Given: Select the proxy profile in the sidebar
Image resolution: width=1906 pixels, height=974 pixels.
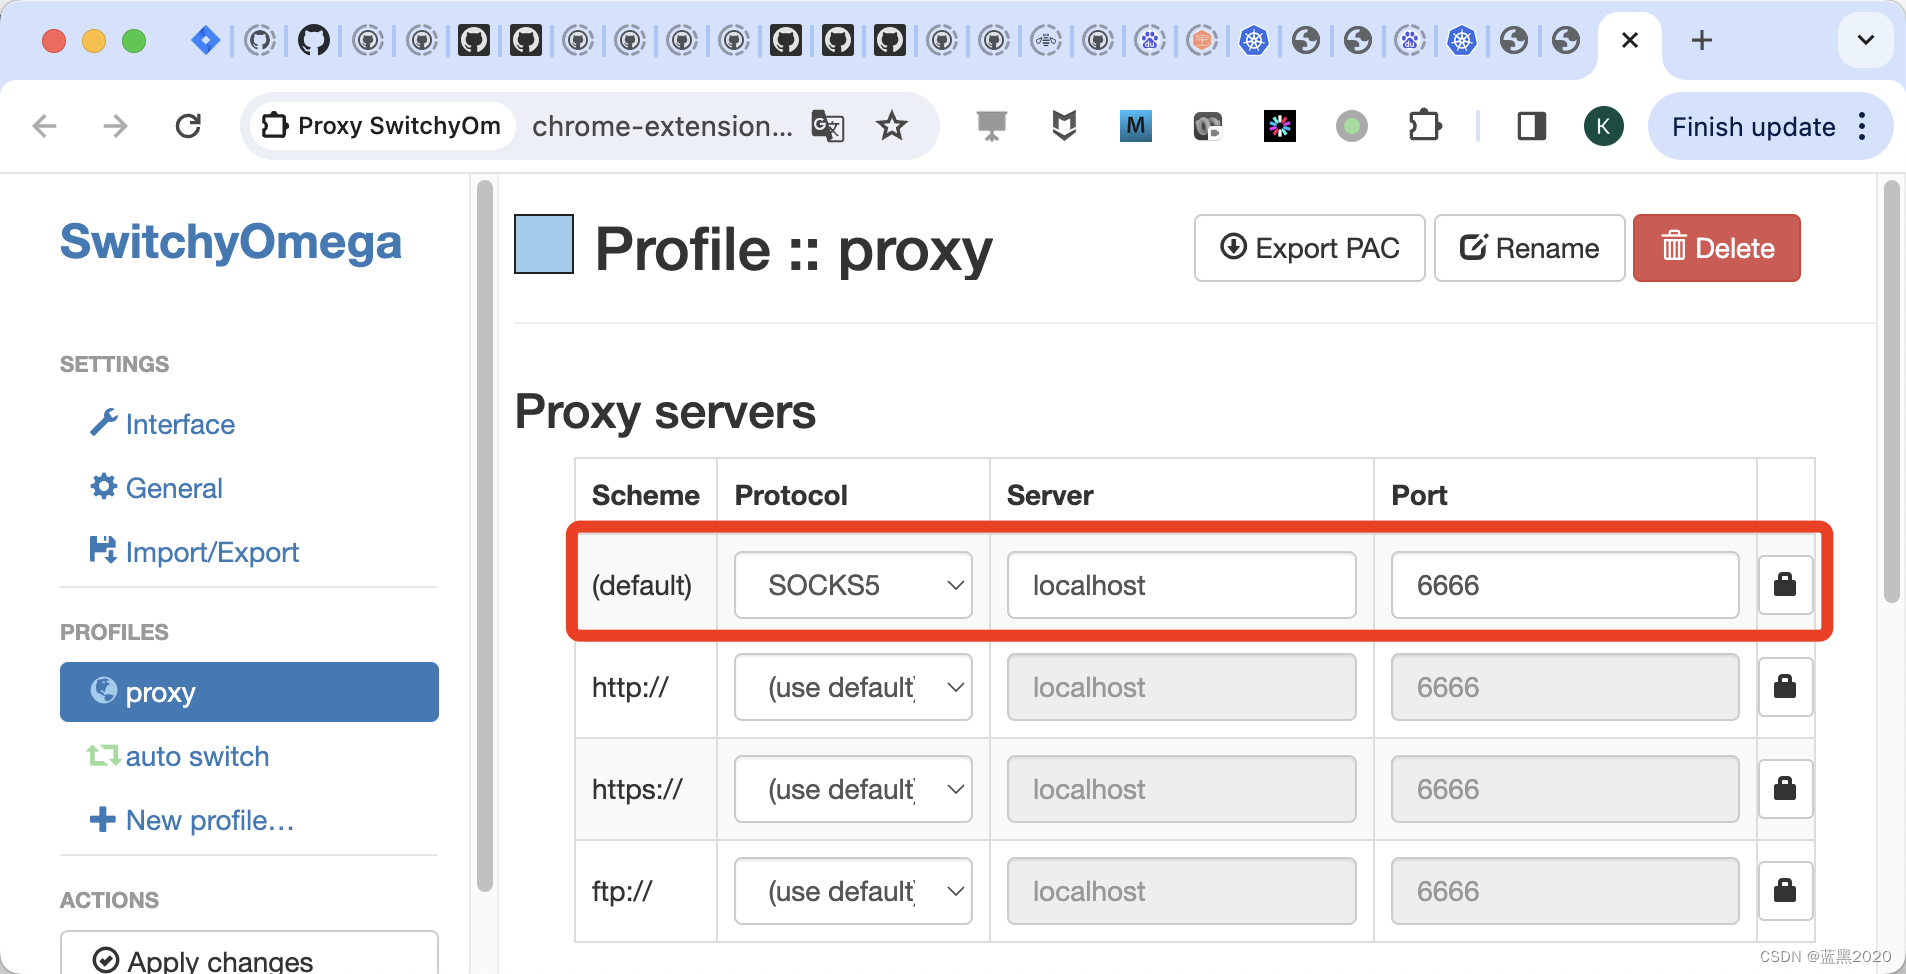Looking at the screenshot, I should (x=249, y=692).
